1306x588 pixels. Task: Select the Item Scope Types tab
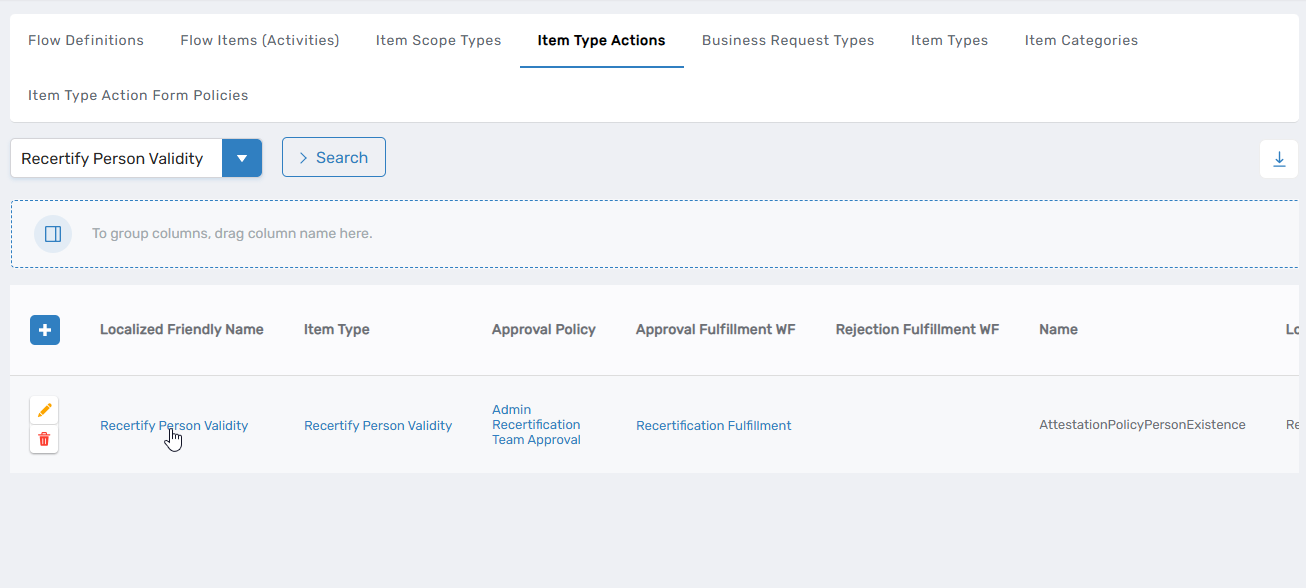[438, 41]
